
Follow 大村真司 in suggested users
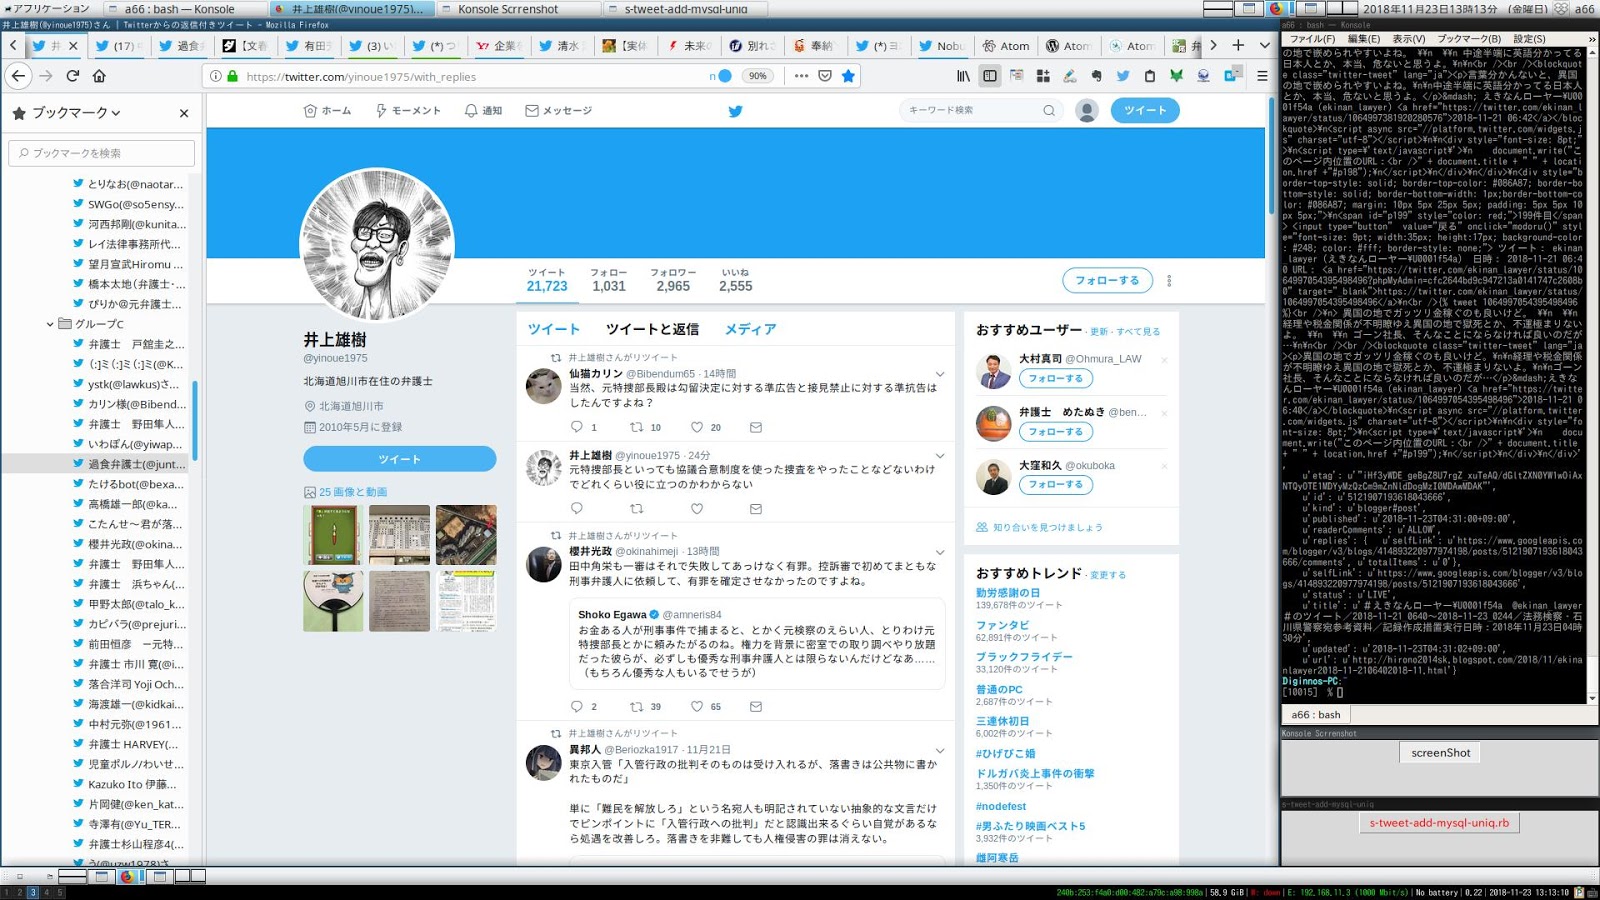click(x=1055, y=379)
